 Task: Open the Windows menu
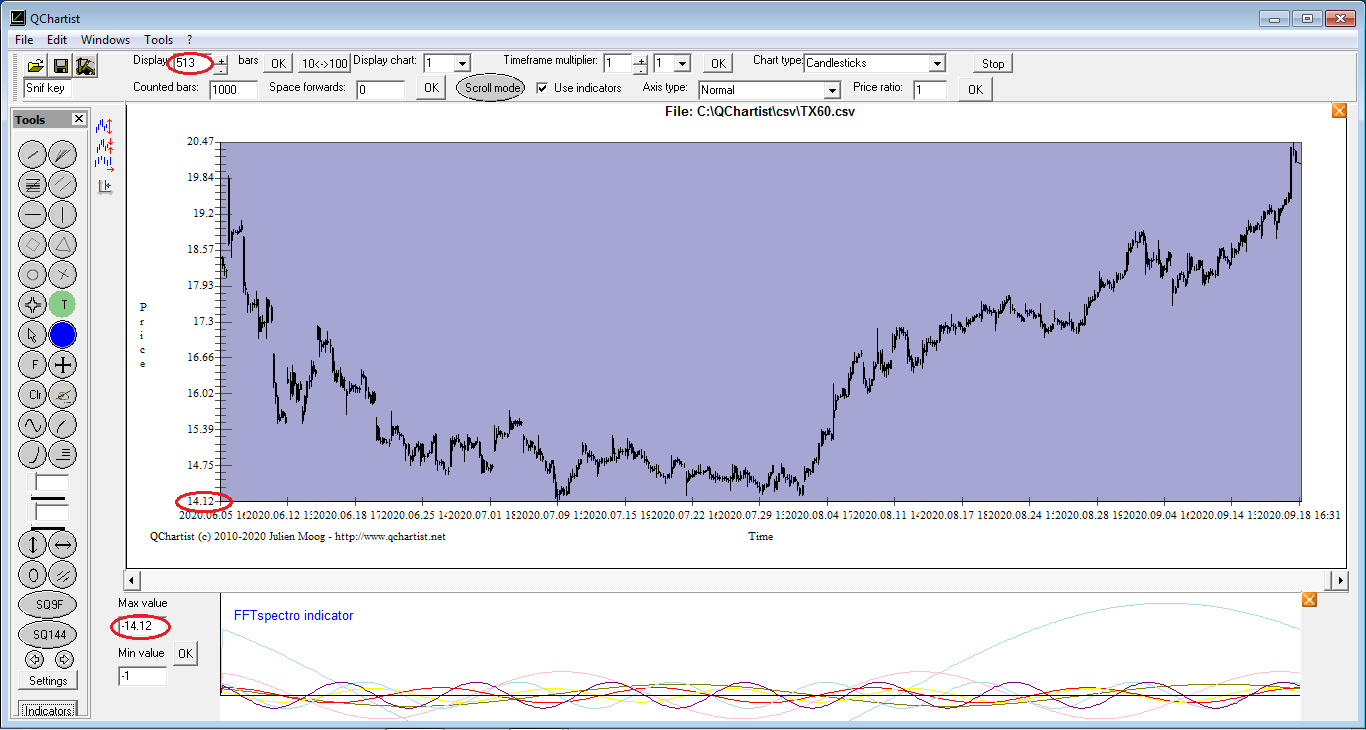click(x=105, y=40)
